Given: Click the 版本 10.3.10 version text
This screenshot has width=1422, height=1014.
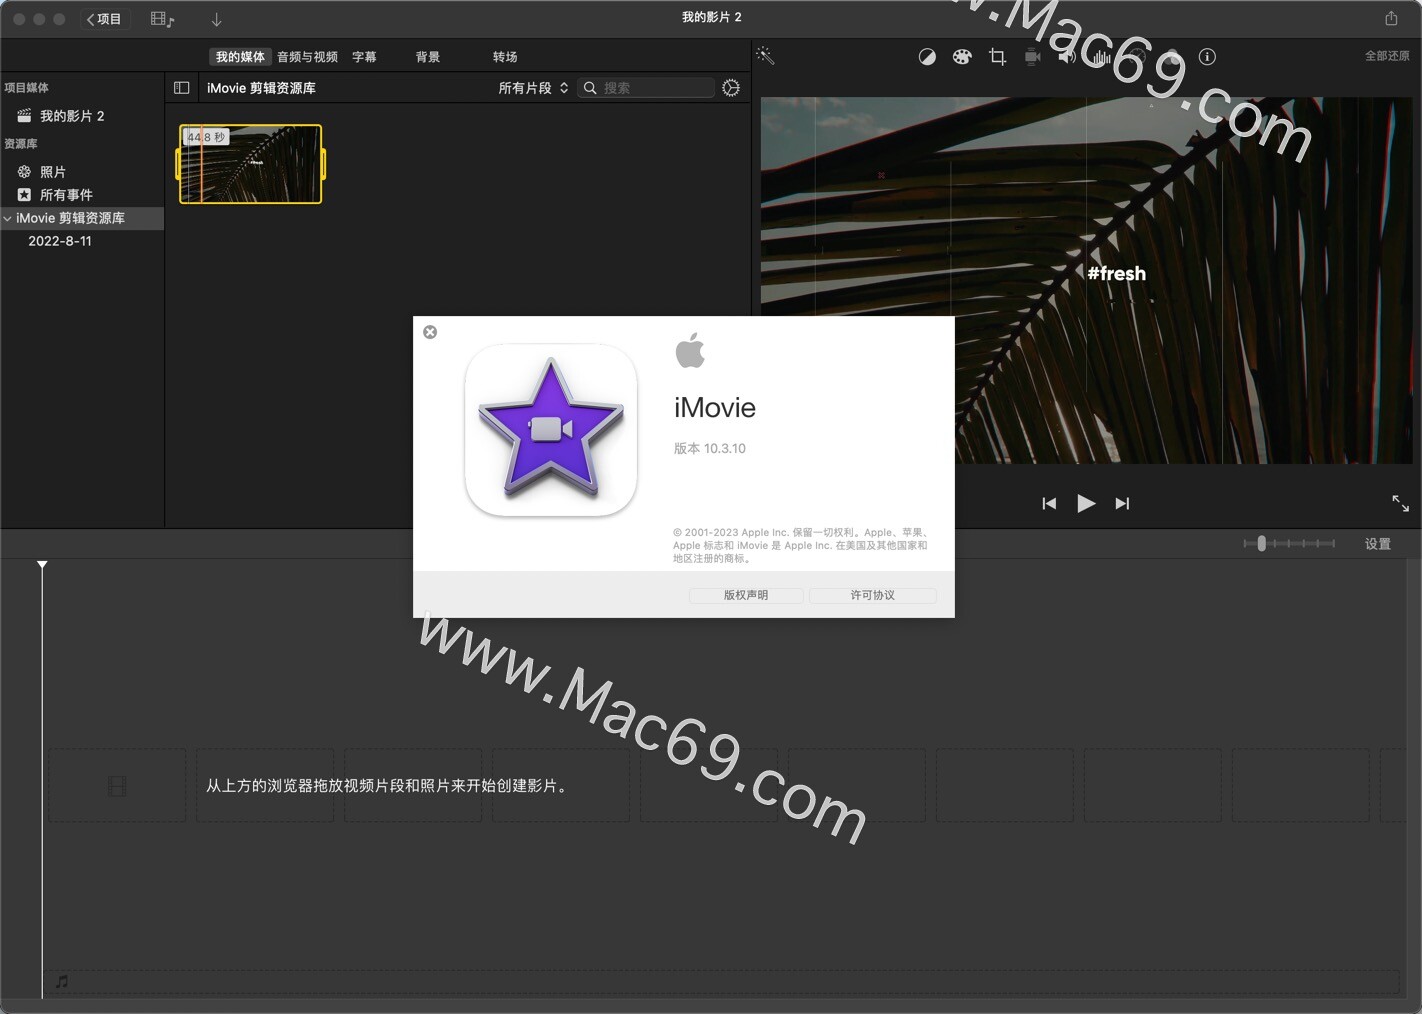Looking at the screenshot, I should (x=709, y=448).
